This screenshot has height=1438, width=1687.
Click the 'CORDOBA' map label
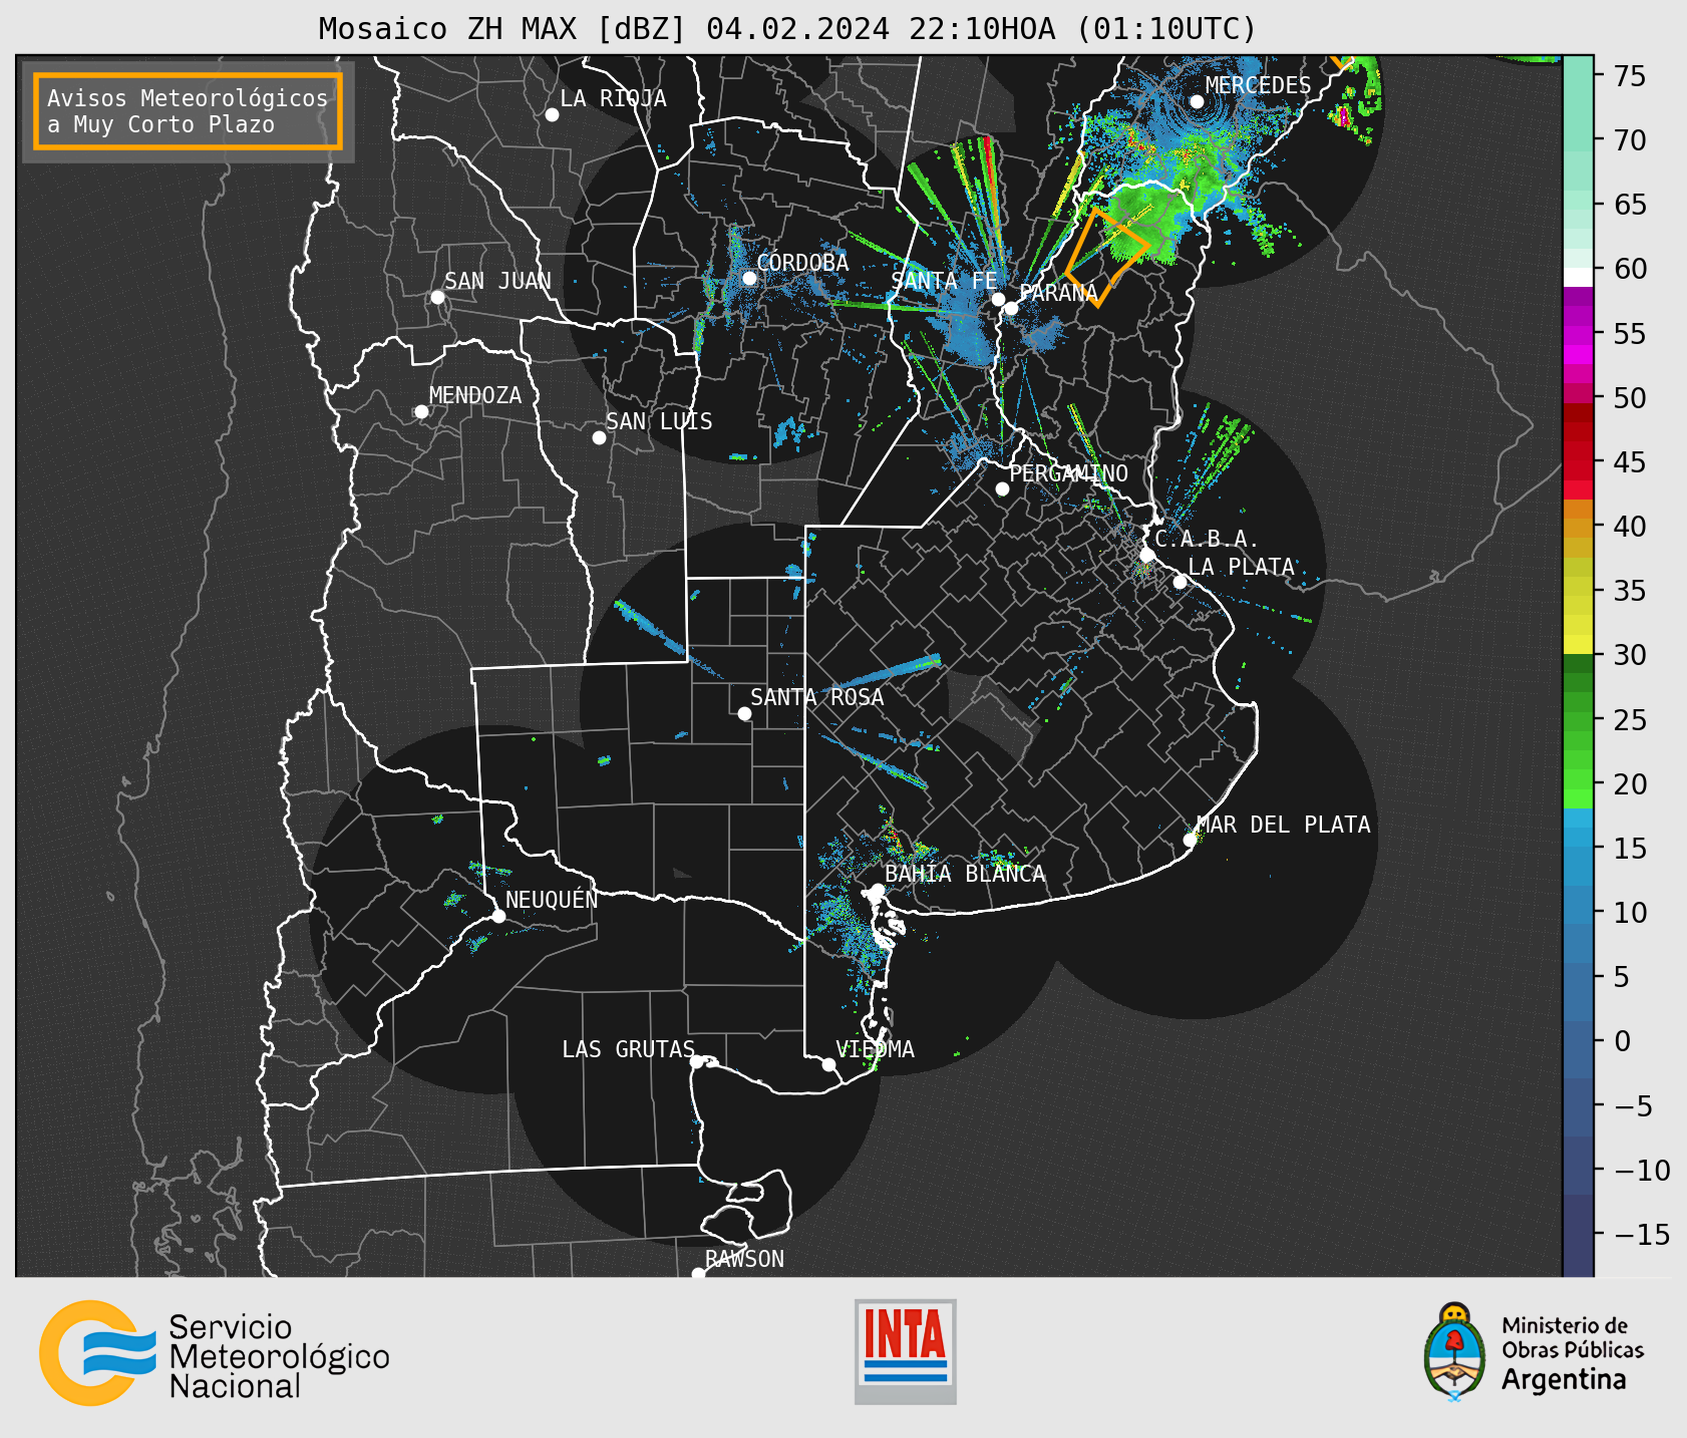pos(803,263)
